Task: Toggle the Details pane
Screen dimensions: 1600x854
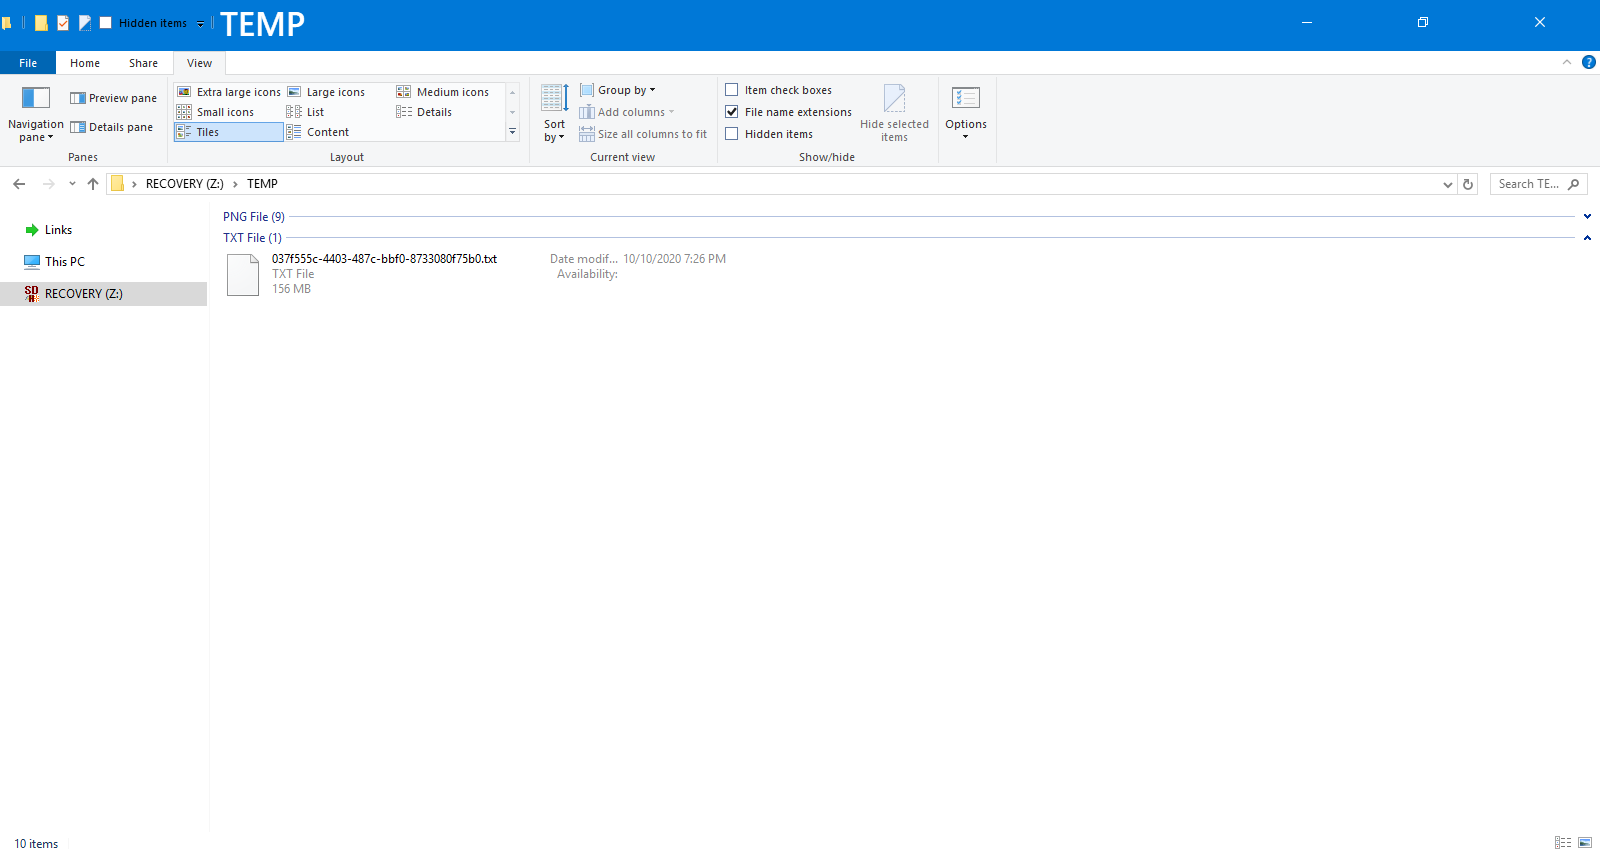Action: pos(111,127)
